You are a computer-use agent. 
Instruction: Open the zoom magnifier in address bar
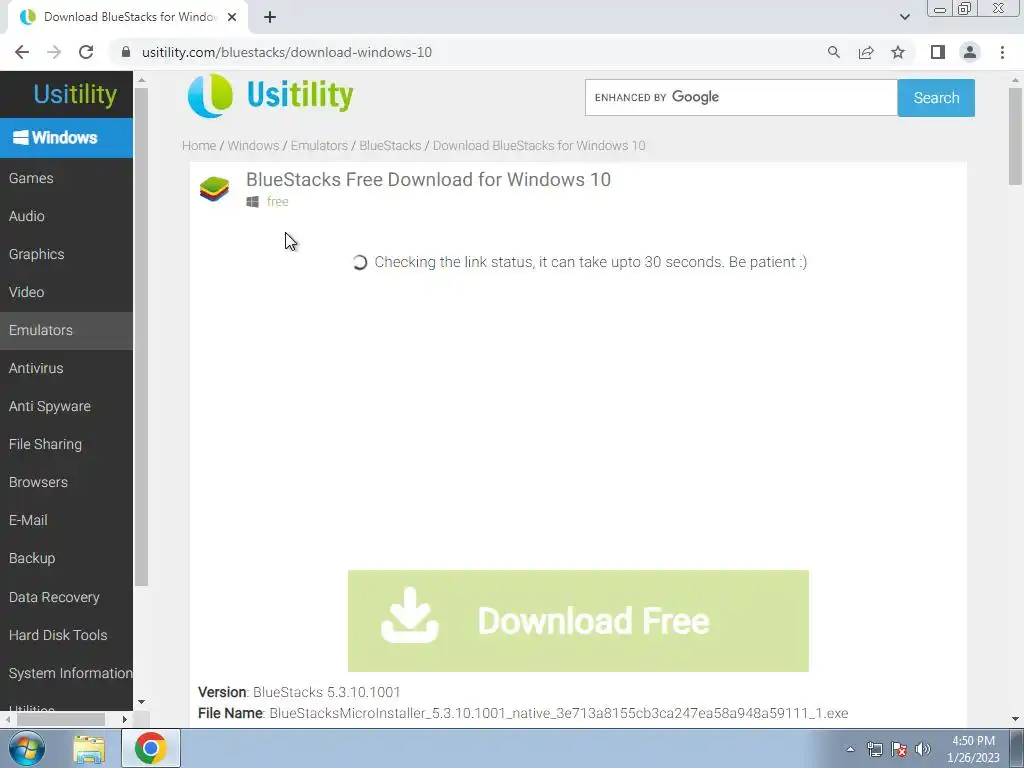click(x=833, y=52)
